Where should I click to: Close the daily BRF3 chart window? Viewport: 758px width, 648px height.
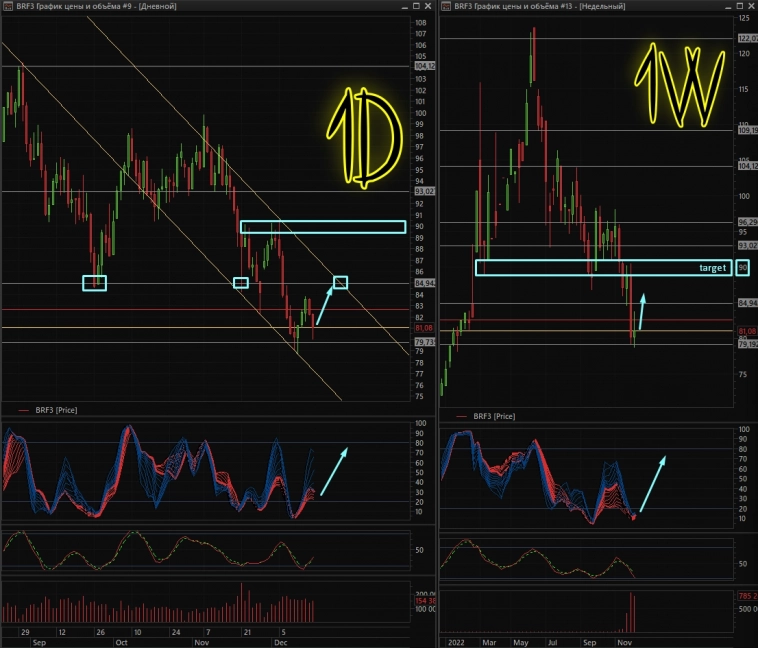[x=425, y=6]
